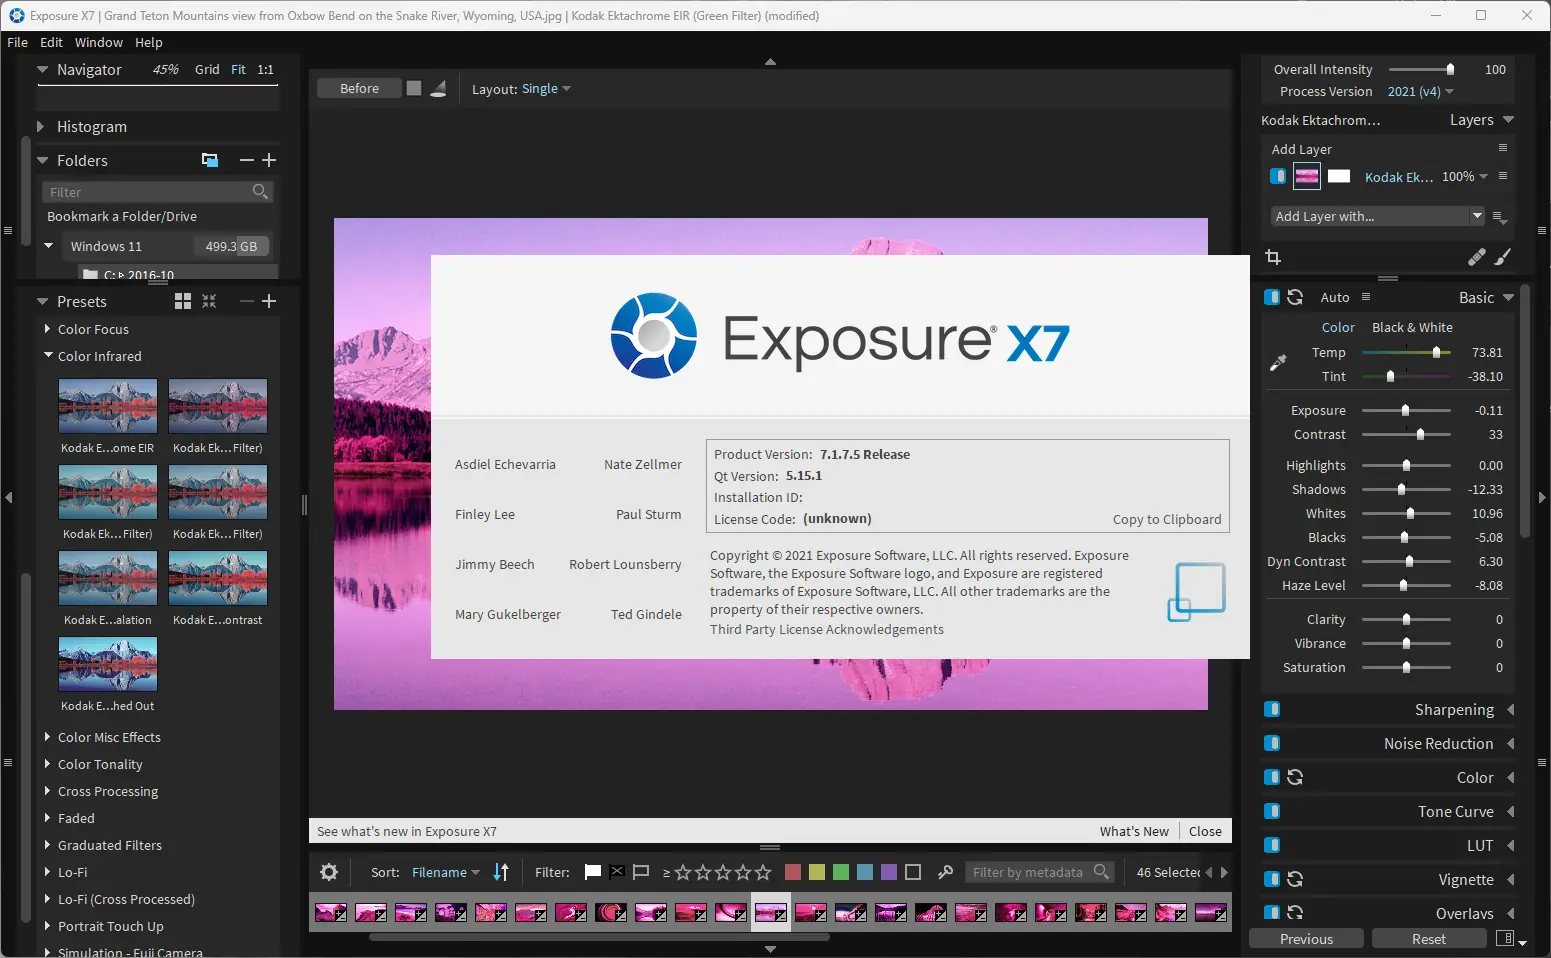The image size is (1551, 958).
Task: Open the keyword filter key icon
Action: pos(945,872)
